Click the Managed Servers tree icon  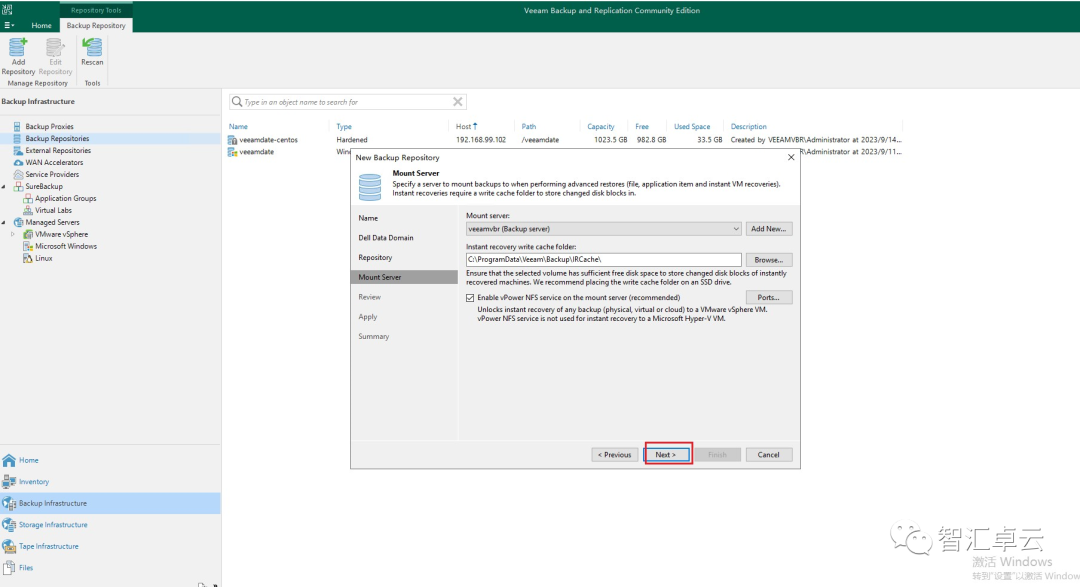click(x=19, y=222)
